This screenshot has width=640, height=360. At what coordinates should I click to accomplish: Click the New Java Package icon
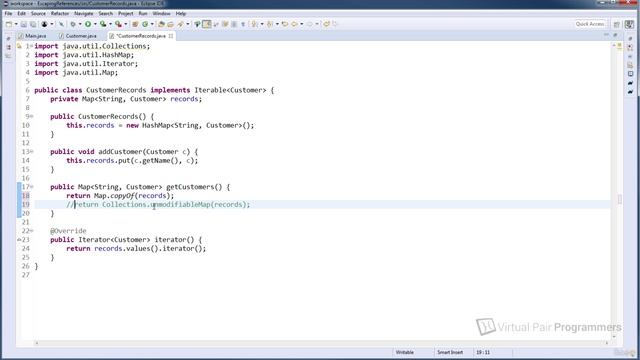(135, 24)
